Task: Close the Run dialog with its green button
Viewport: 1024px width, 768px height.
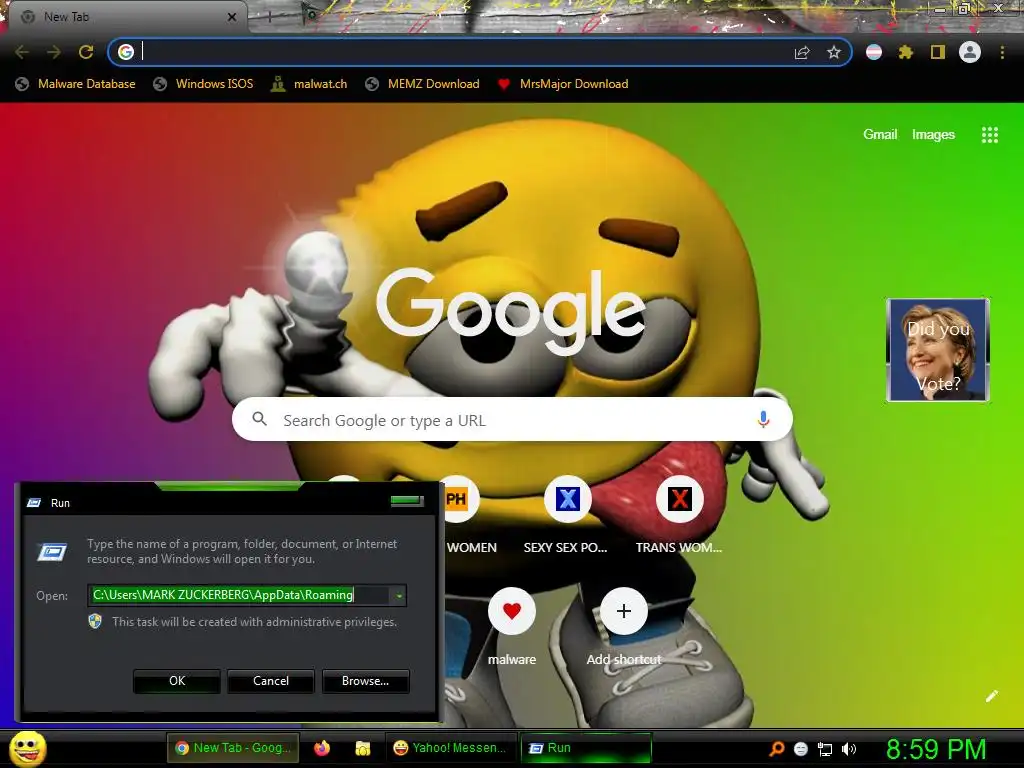Action: click(407, 501)
